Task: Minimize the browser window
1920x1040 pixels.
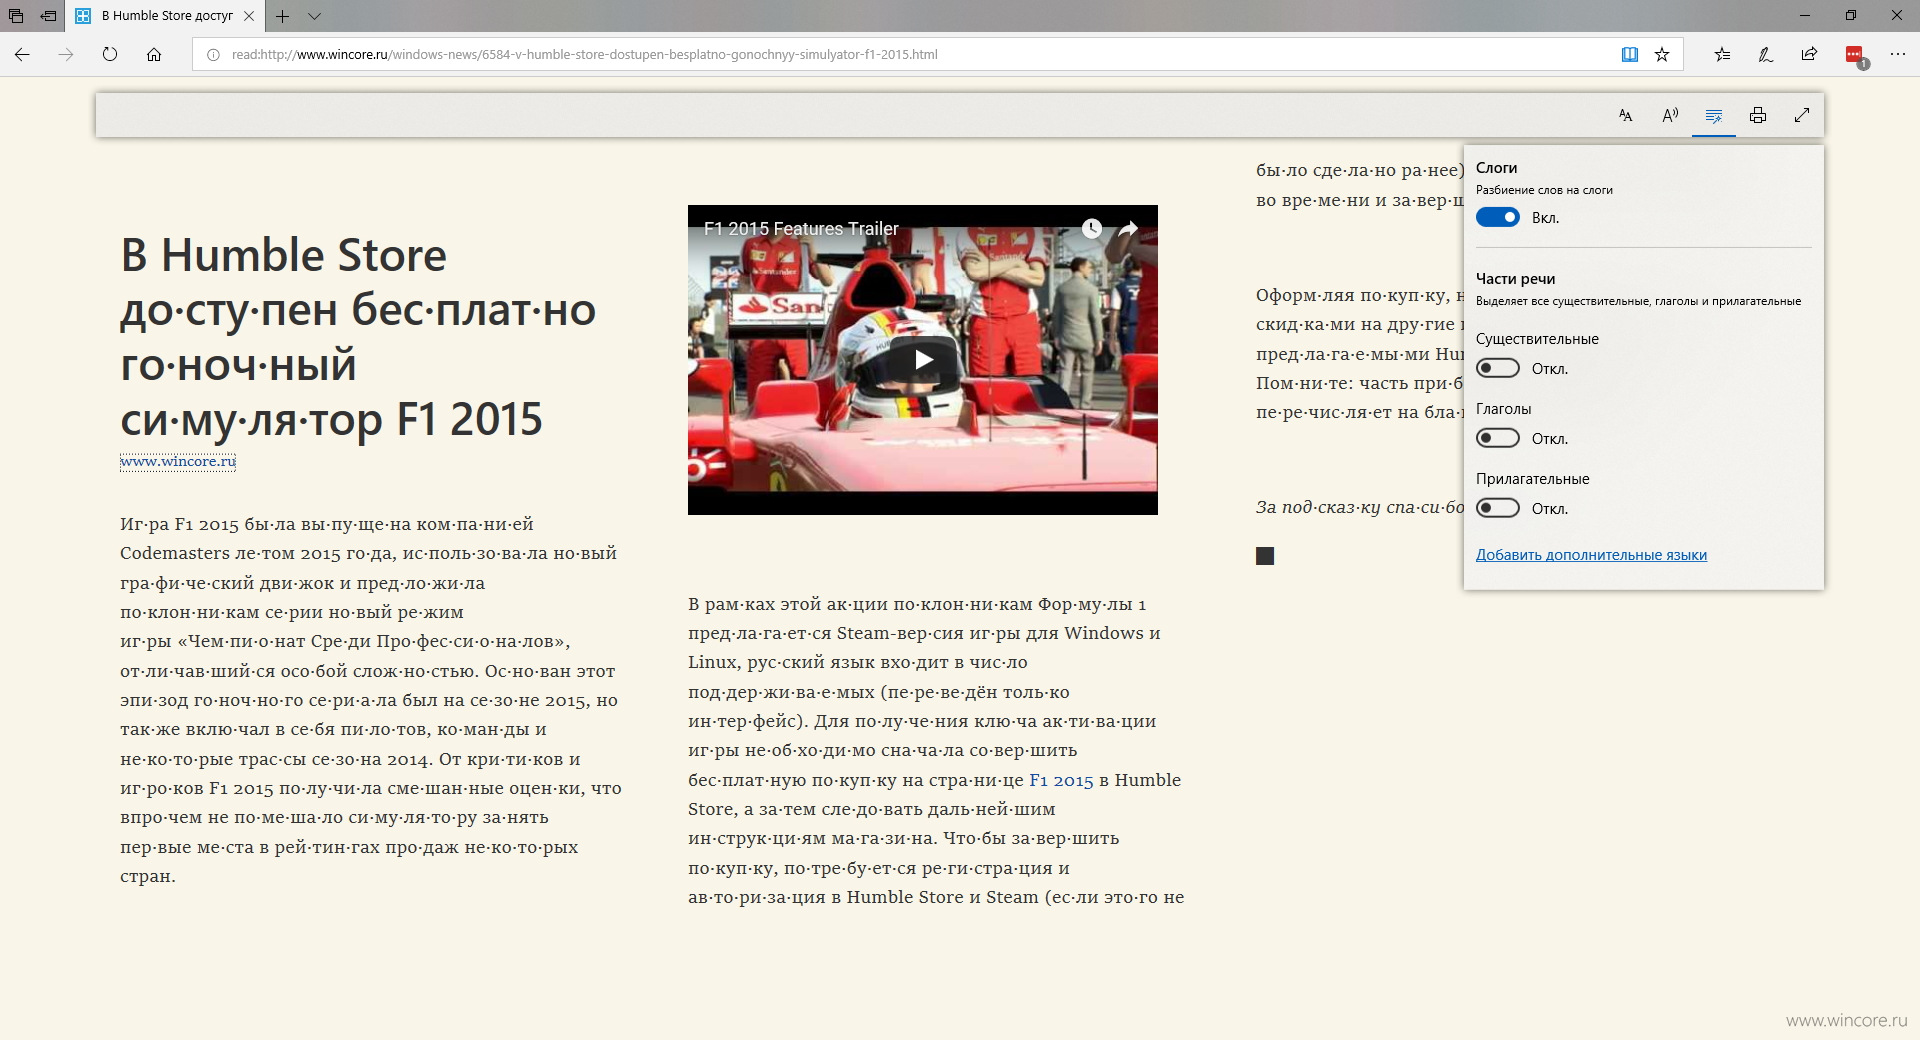Action: click(x=1804, y=16)
